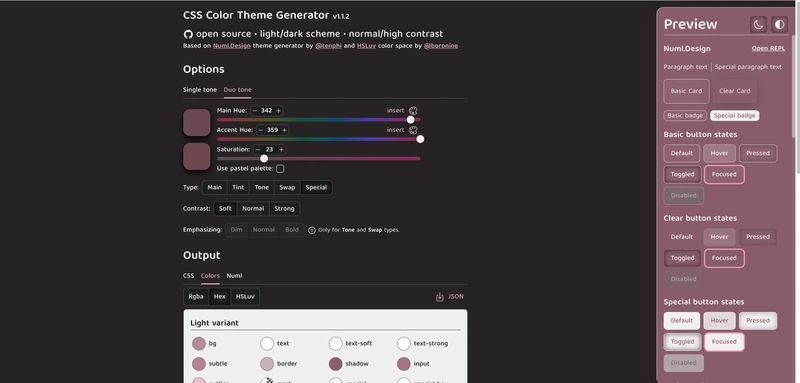Click the Special badge
800x383 pixels.
(735, 116)
